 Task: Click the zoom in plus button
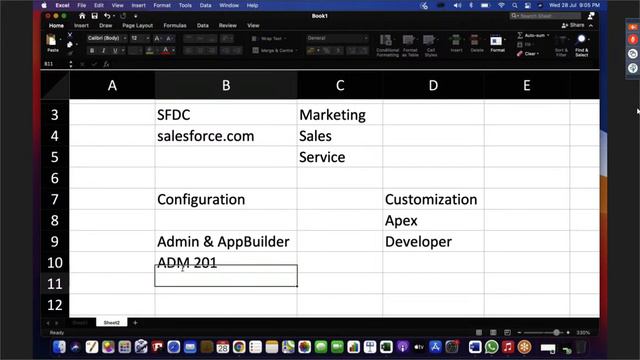tap(568, 333)
